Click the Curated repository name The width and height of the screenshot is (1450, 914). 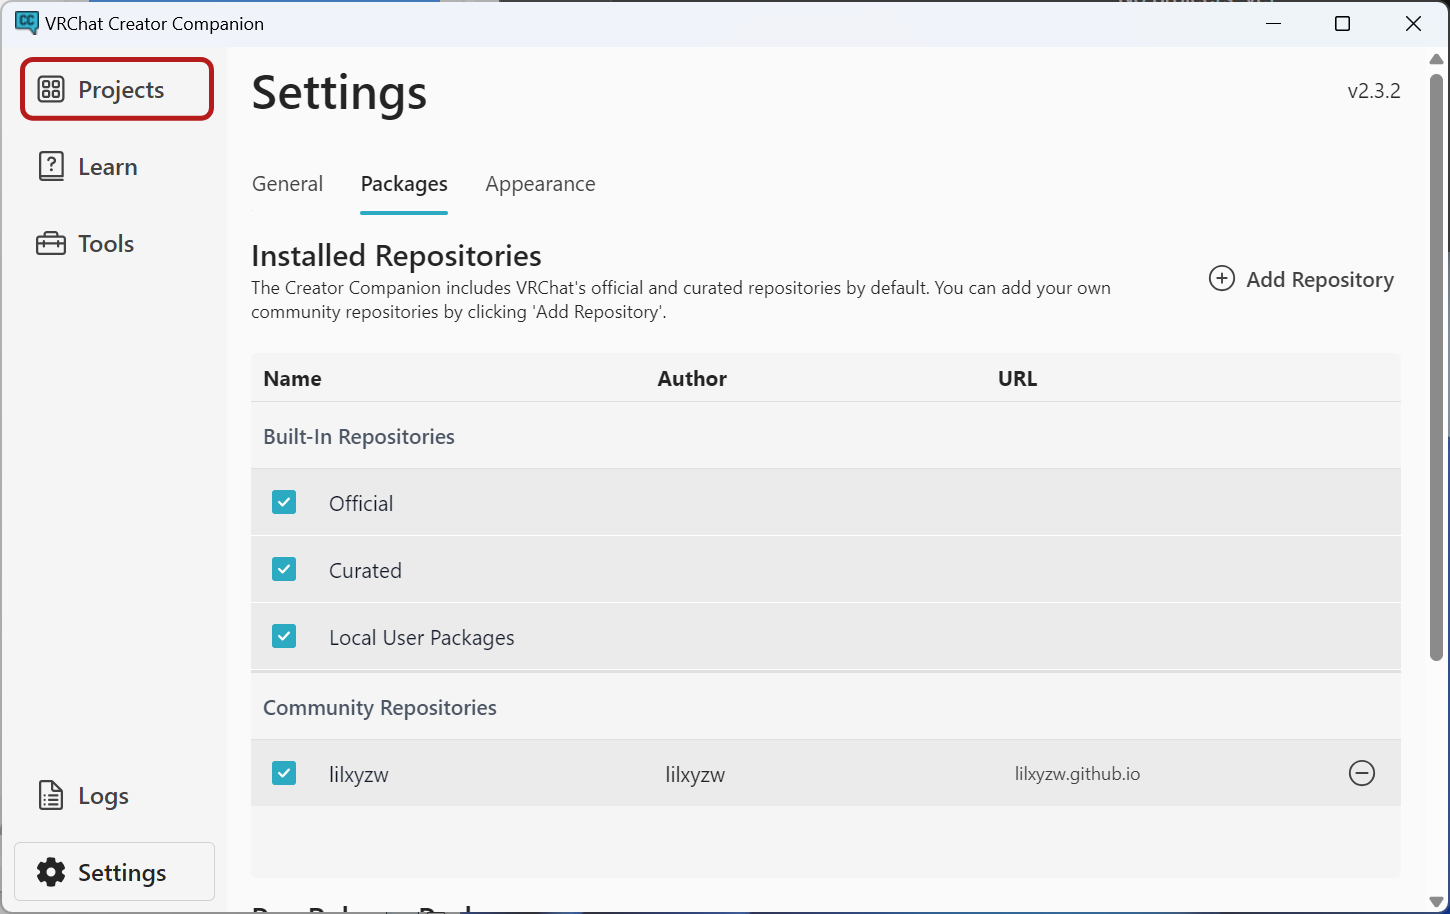click(x=365, y=571)
